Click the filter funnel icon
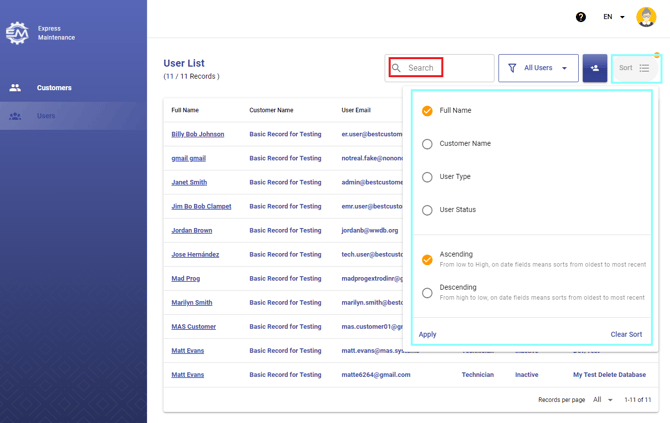 (x=512, y=68)
